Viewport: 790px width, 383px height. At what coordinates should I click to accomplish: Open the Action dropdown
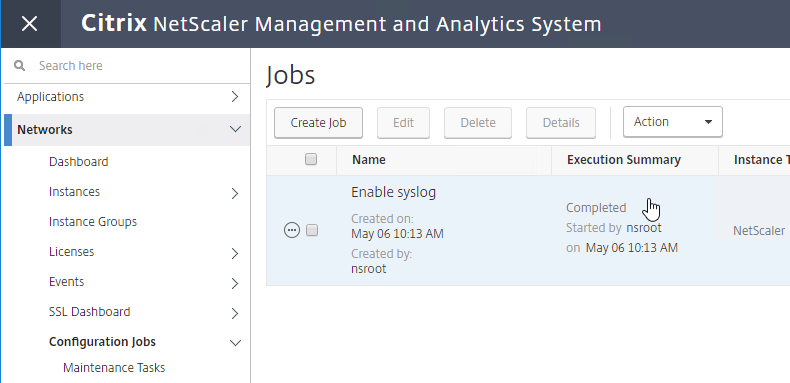[x=673, y=122]
